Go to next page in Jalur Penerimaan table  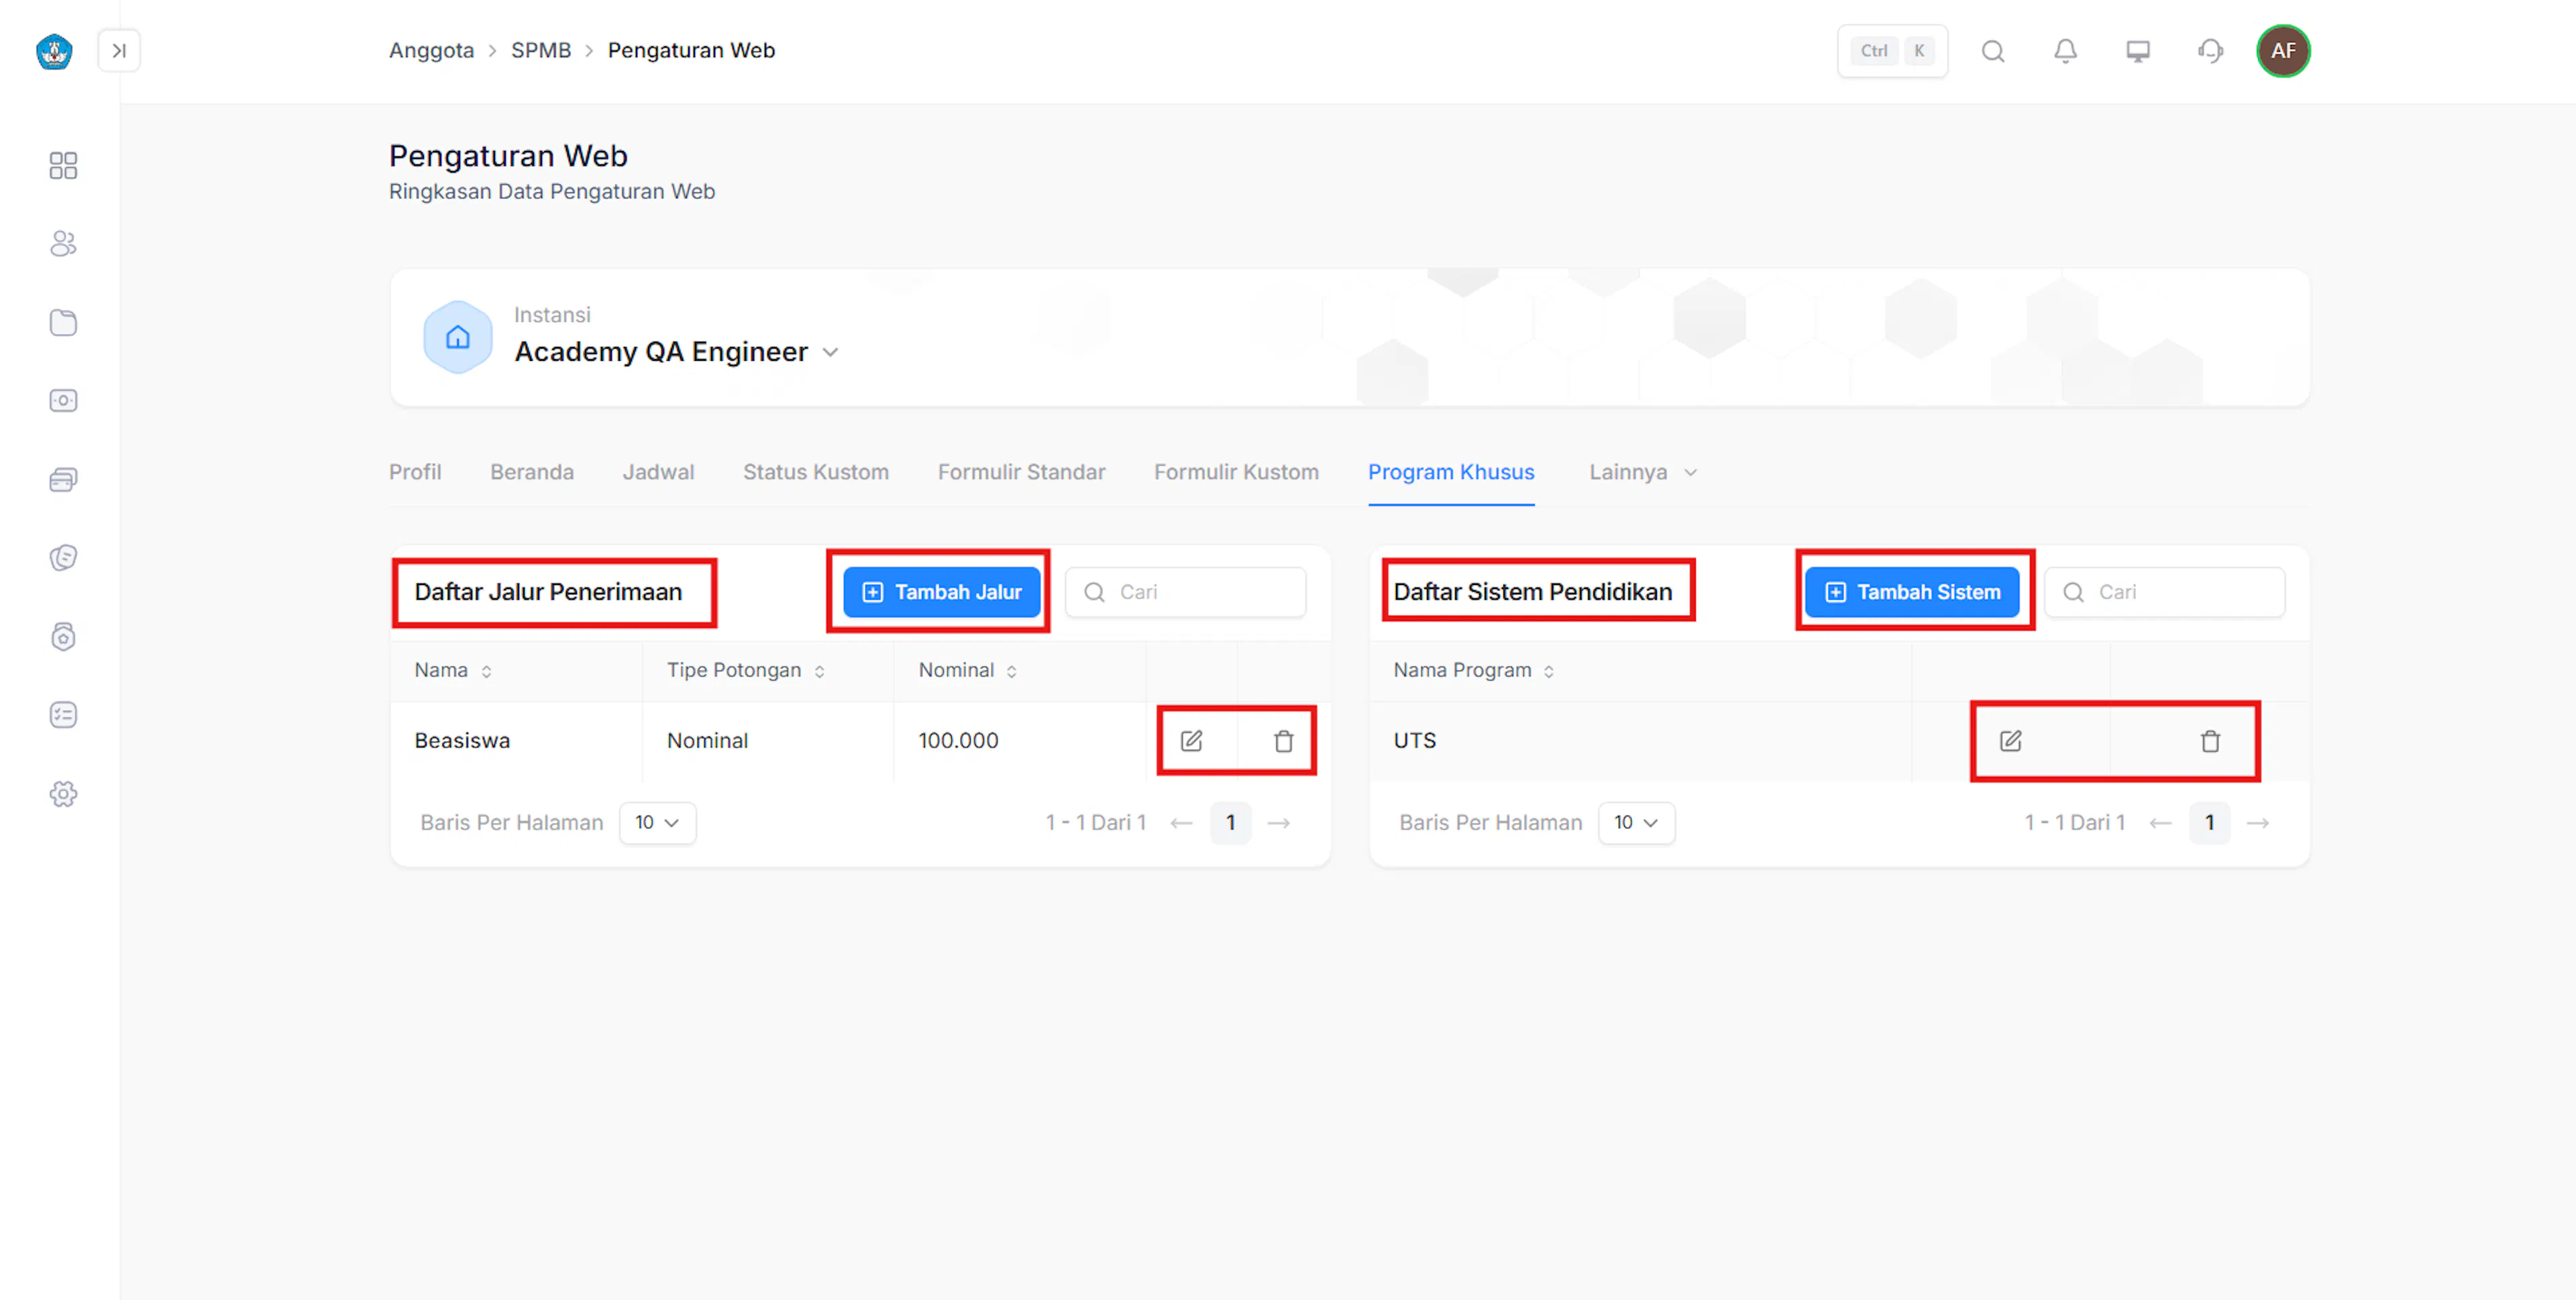coord(1279,823)
